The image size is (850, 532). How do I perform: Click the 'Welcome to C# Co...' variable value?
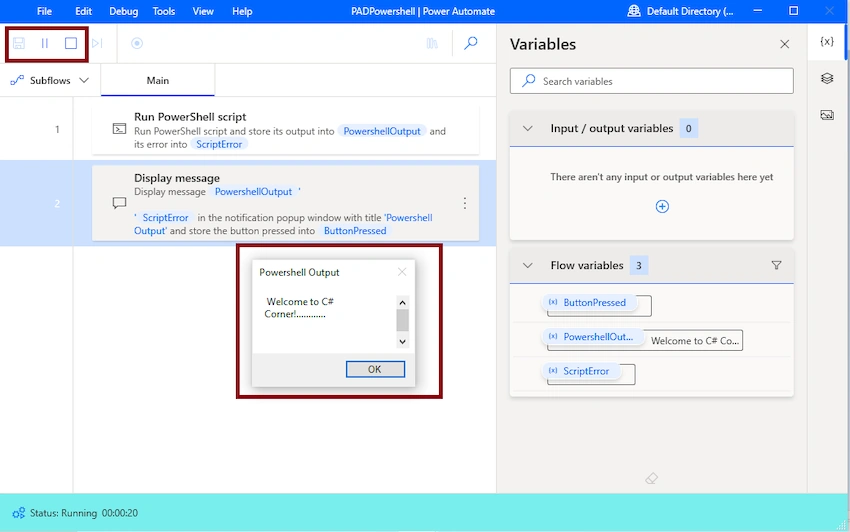(x=694, y=341)
